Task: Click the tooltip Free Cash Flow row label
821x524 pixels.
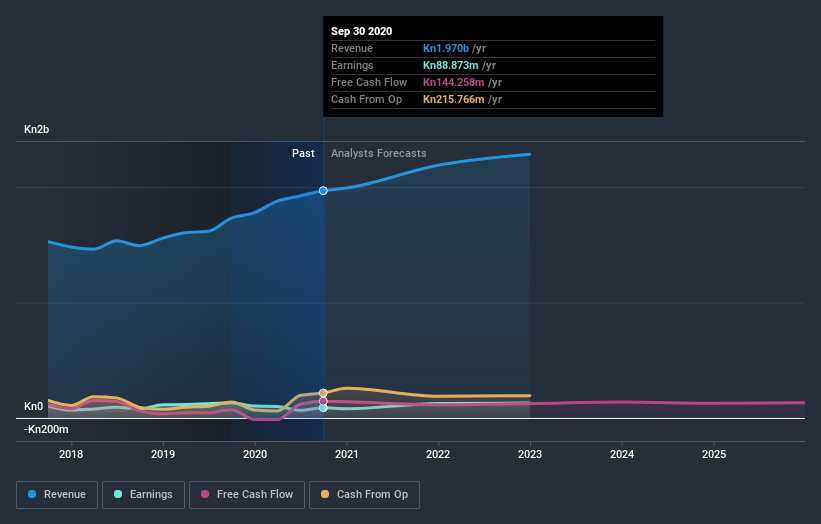Action: coord(369,82)
